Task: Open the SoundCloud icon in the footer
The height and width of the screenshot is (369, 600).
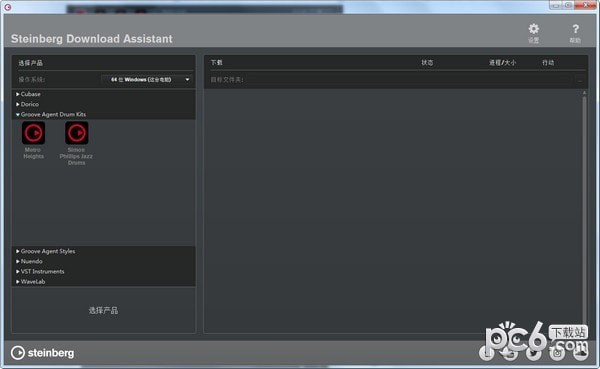Action: pyautogui.click(x=580, y=353)
